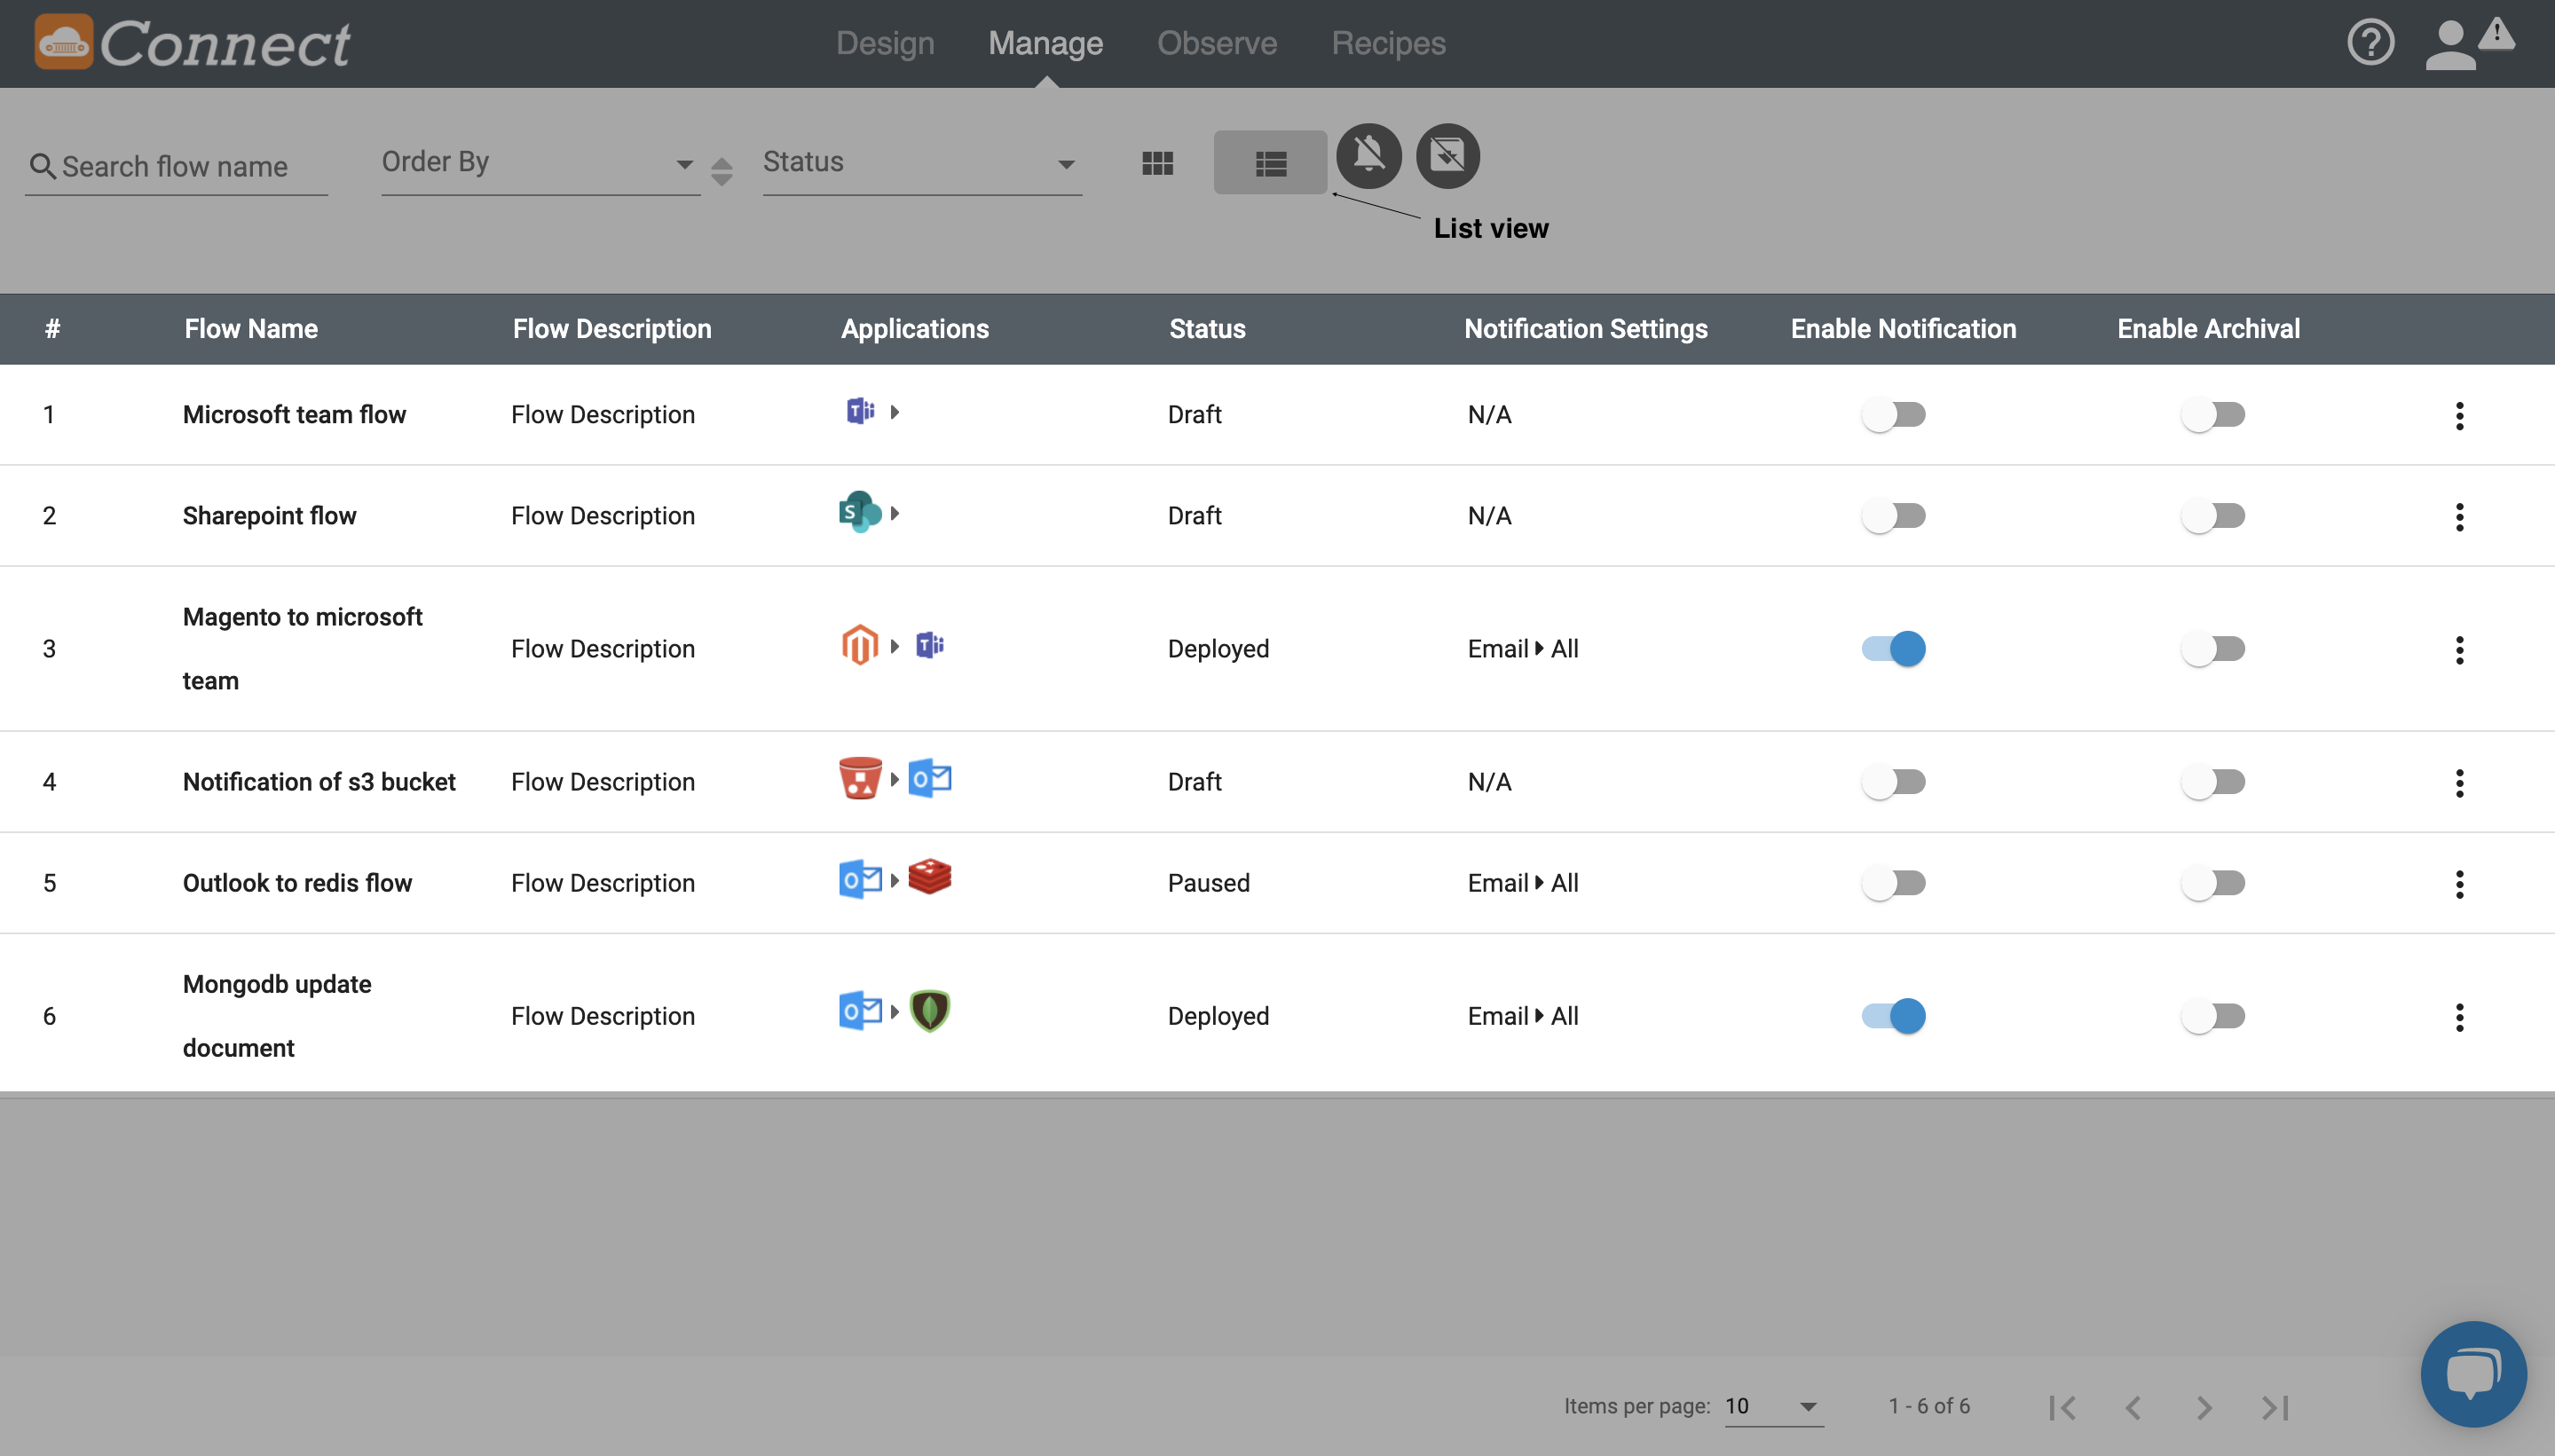2555x1456 pixels.
Task: Click Teams icon in Microsoft team flow row
Action: [860, 411]
